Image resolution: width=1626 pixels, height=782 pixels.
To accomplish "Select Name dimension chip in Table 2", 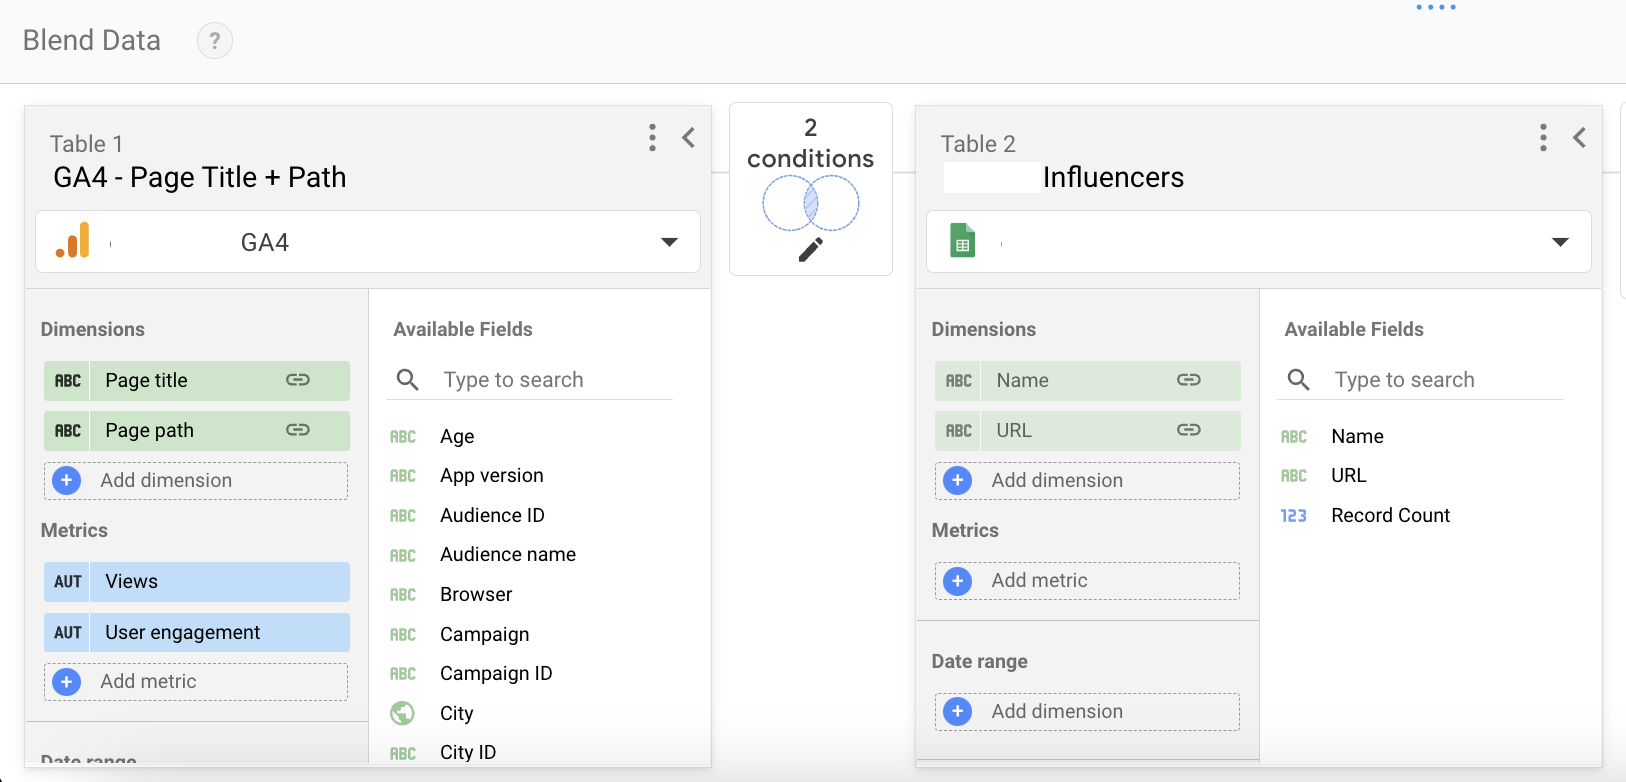I will (1088, 381).
